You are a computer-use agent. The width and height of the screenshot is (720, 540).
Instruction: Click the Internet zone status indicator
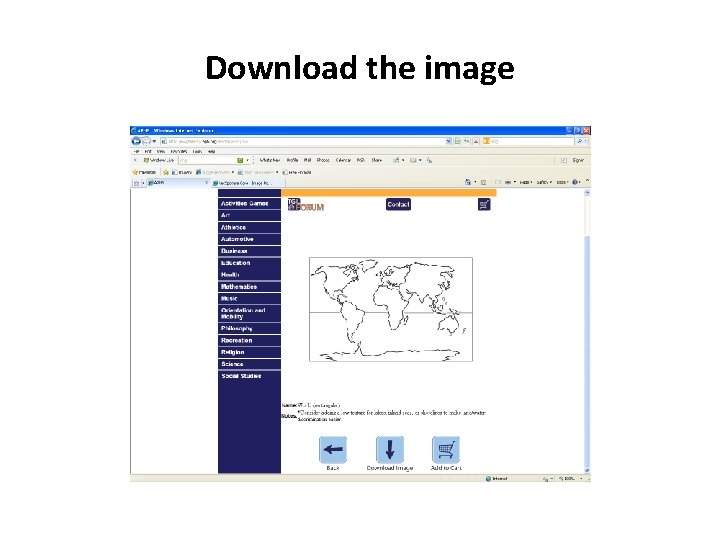496,478
